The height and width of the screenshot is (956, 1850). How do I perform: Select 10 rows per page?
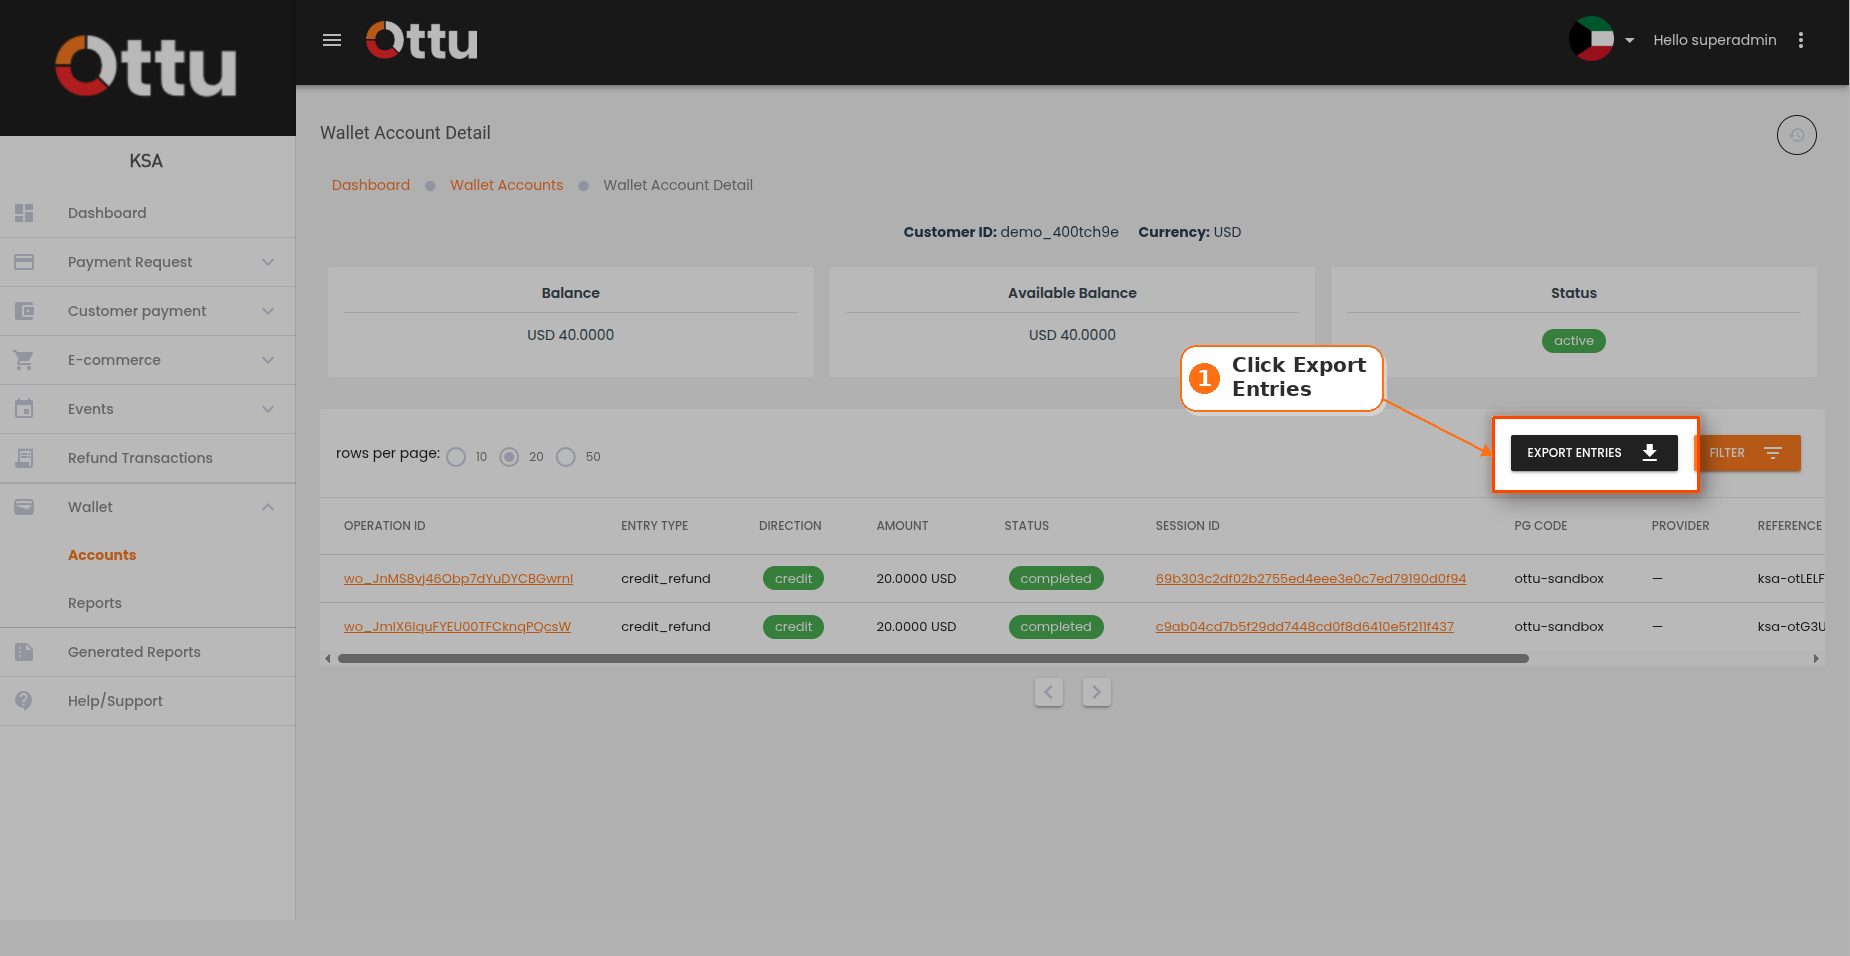(456, 457)
